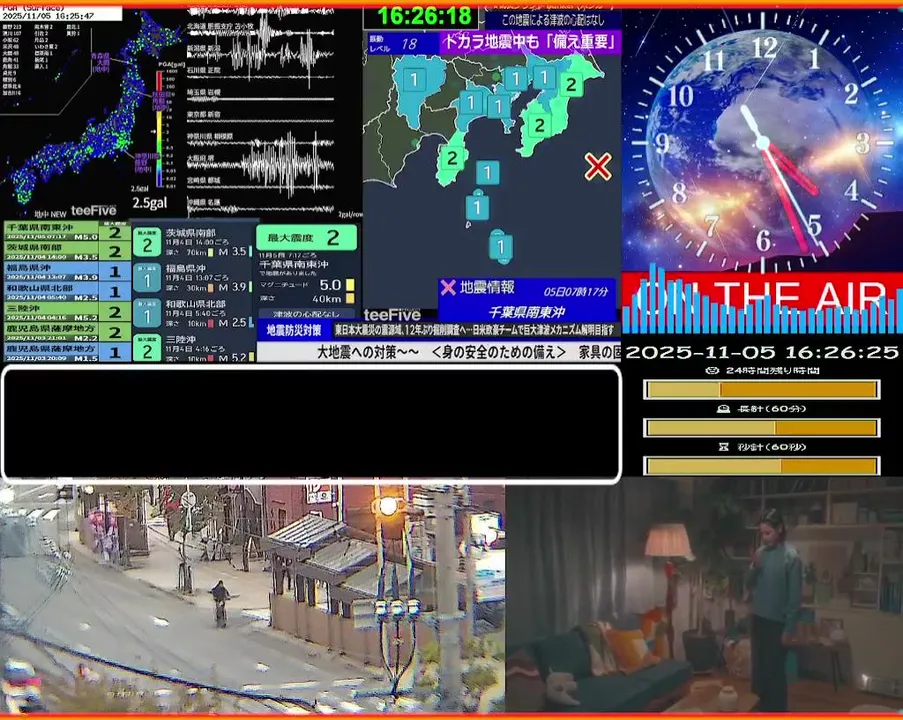Click the analog earth clock face
The height and width of the screenshot is (720, 903).
coord(762,144)
